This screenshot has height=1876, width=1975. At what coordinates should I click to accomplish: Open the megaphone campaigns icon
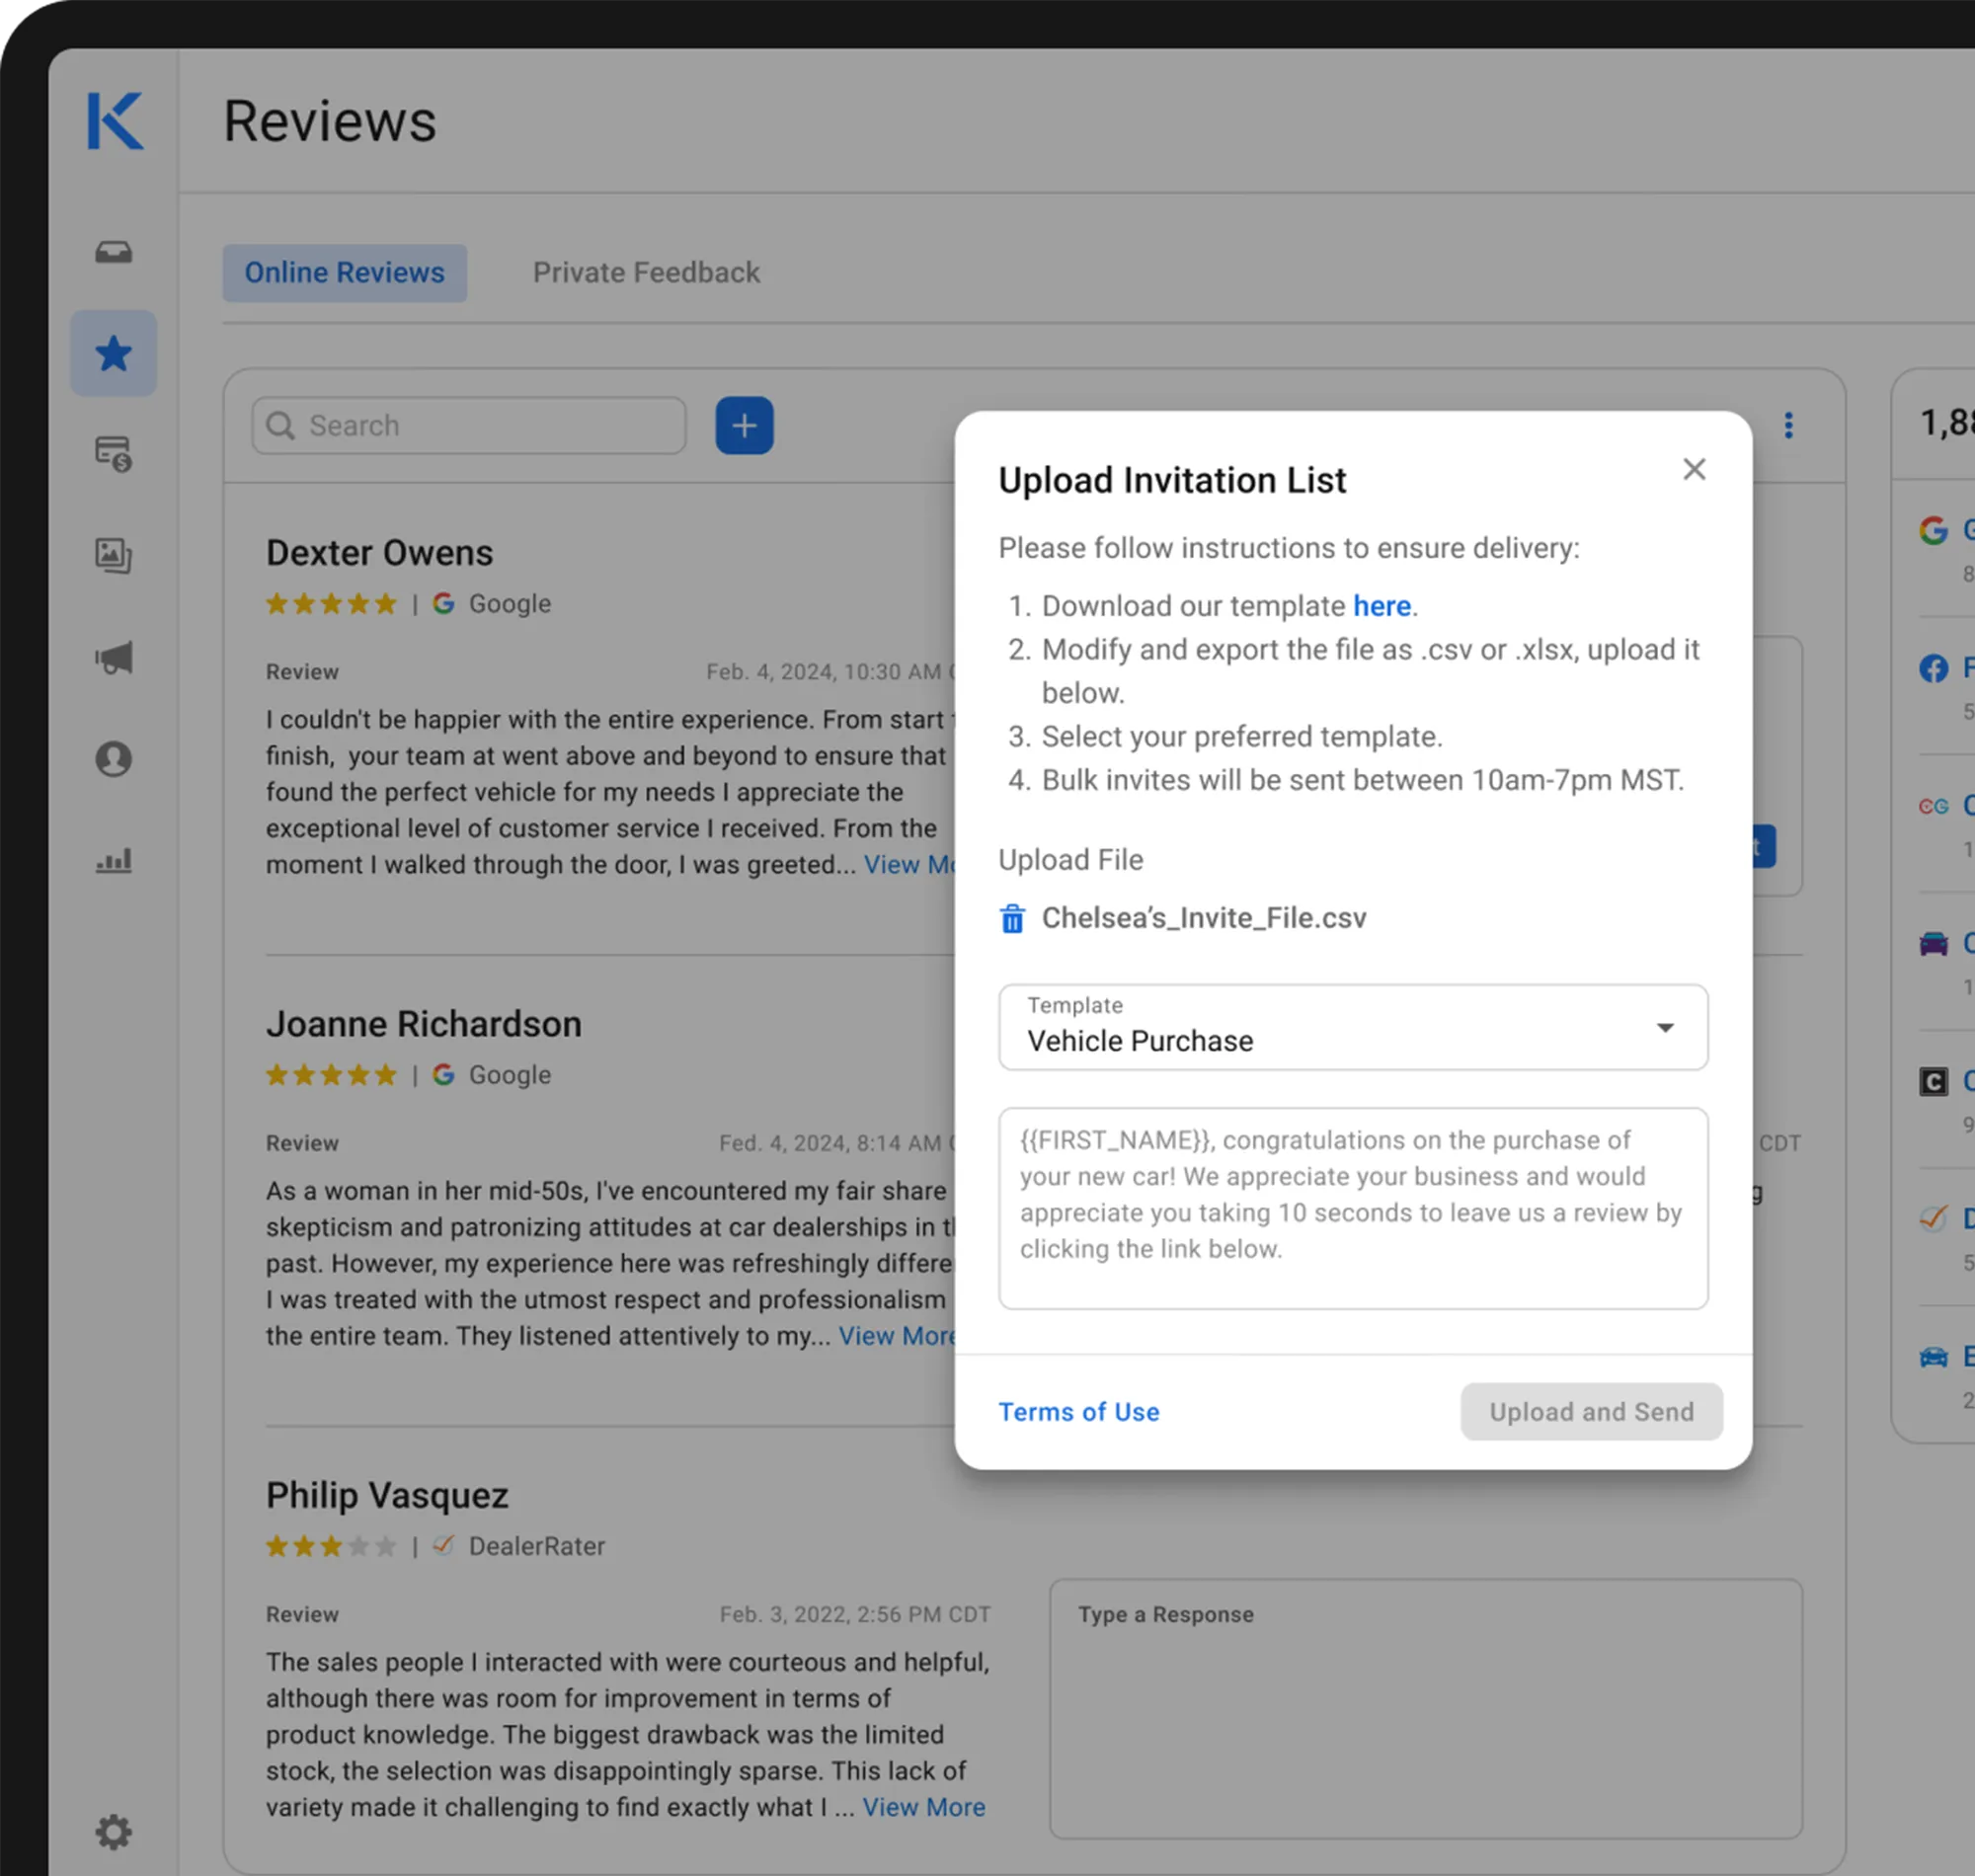(x=113, y=658)
